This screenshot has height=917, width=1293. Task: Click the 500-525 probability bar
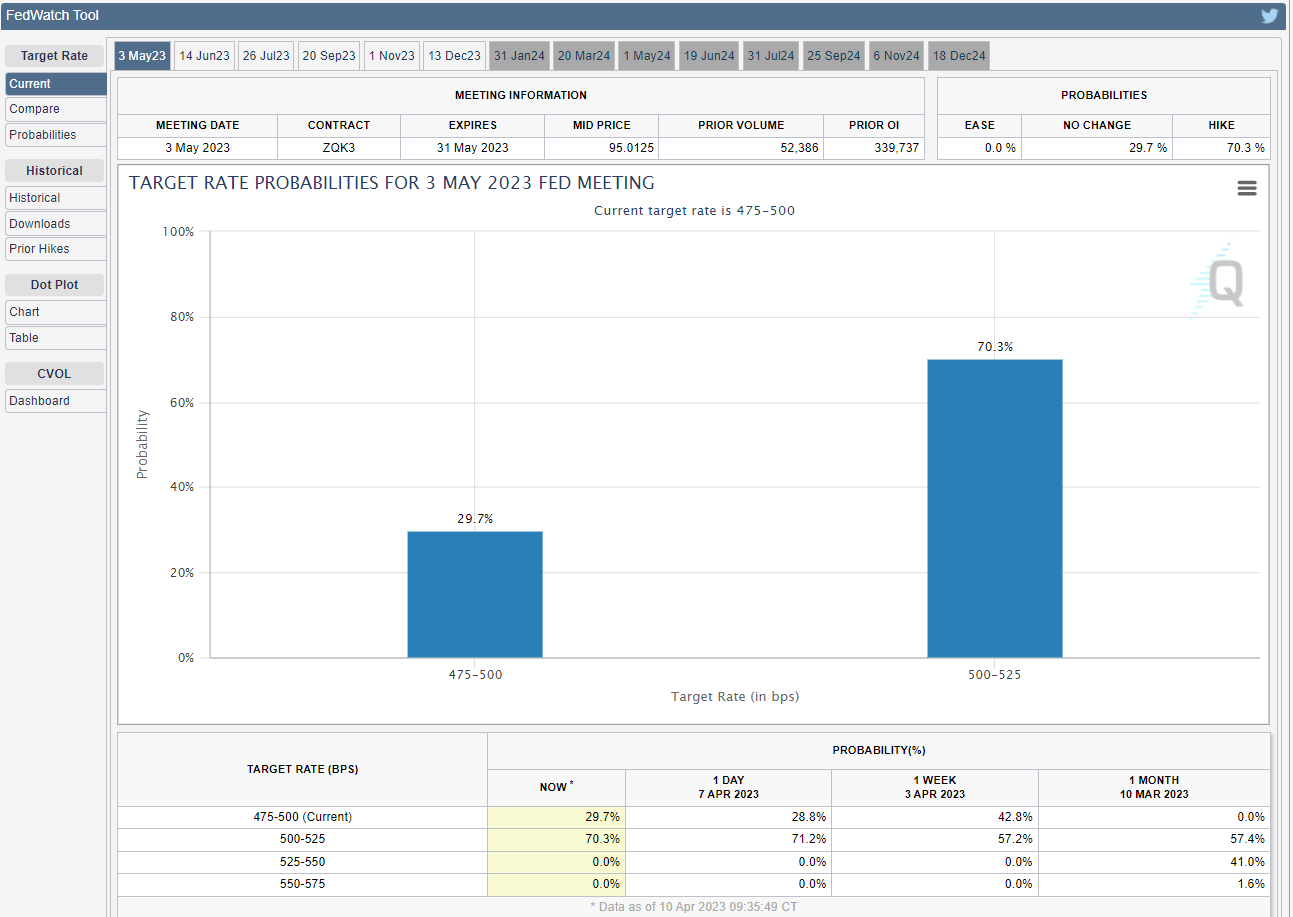pos(995,508)
